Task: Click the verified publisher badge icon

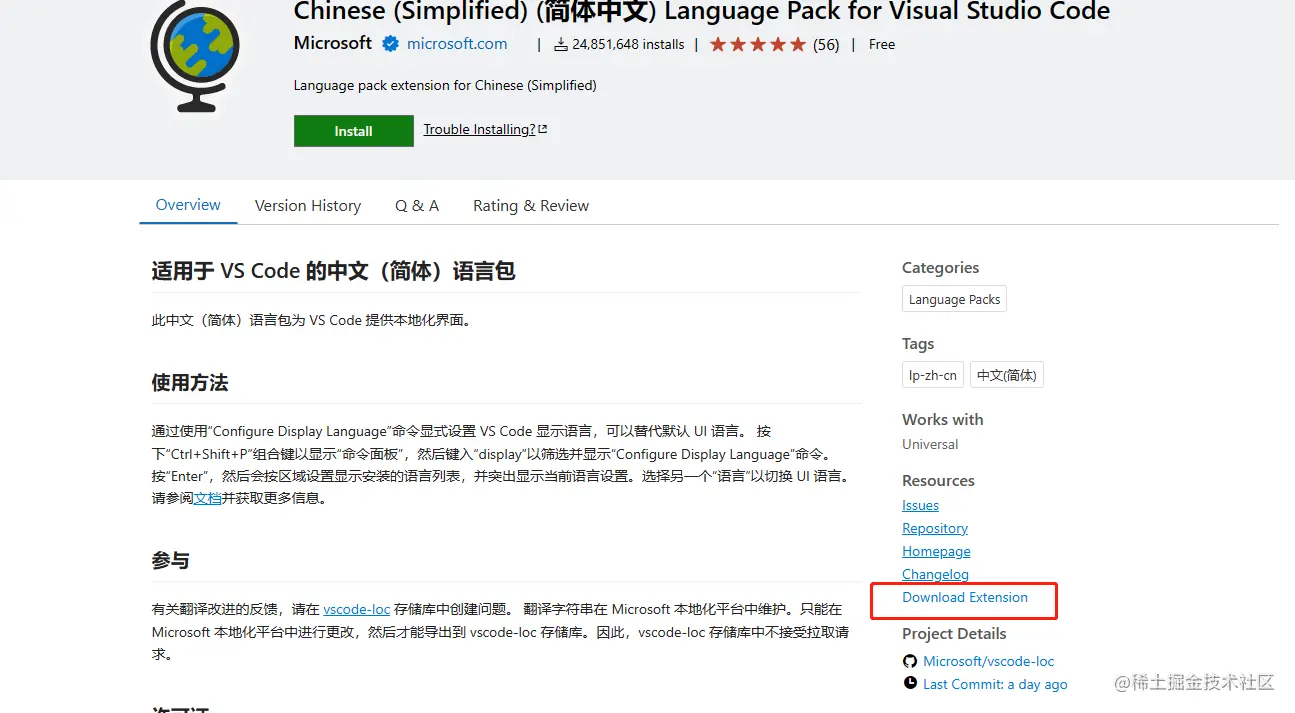Action: tap(391, 44)
